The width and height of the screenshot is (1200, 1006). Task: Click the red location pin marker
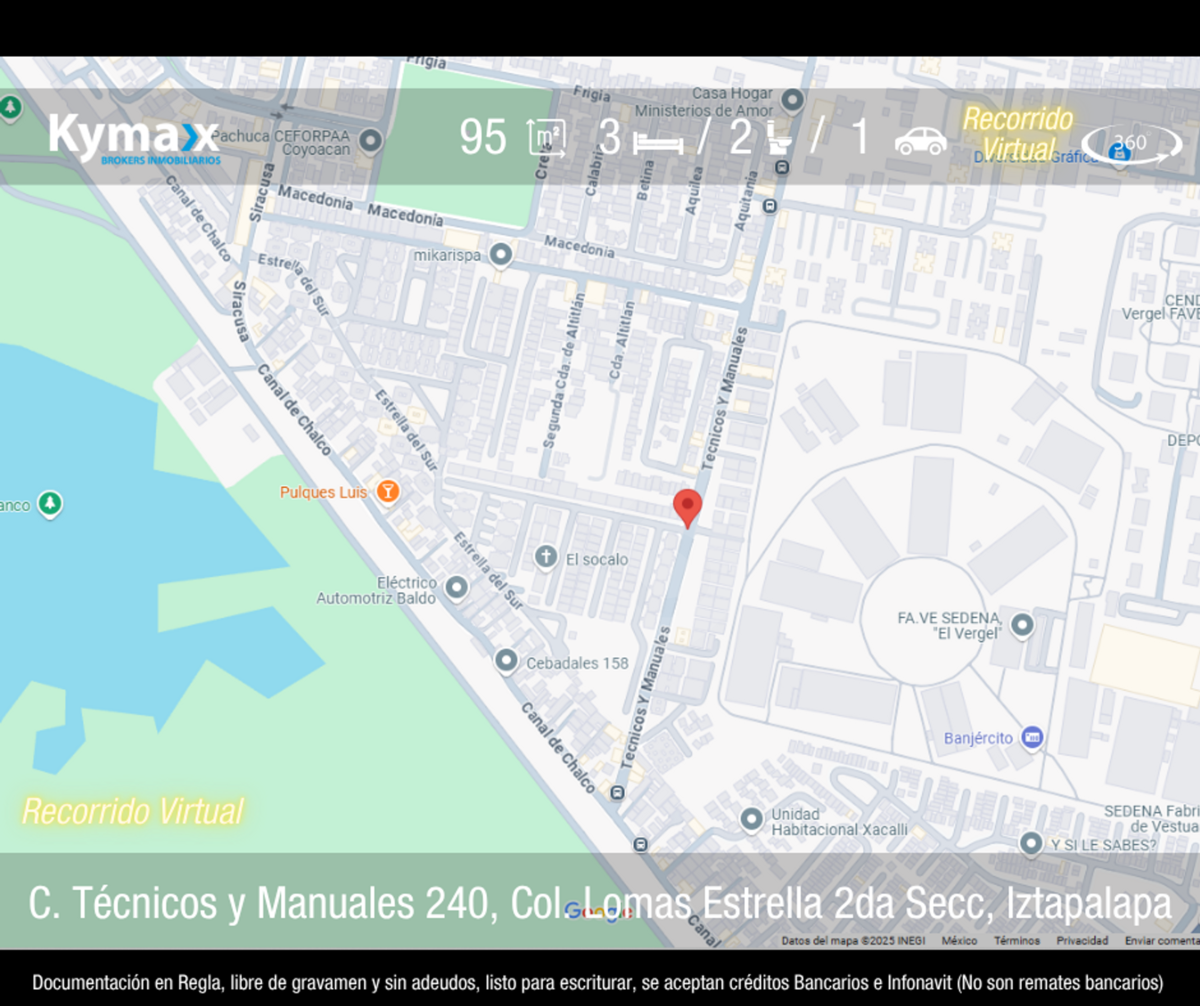(x=687, y=508)
